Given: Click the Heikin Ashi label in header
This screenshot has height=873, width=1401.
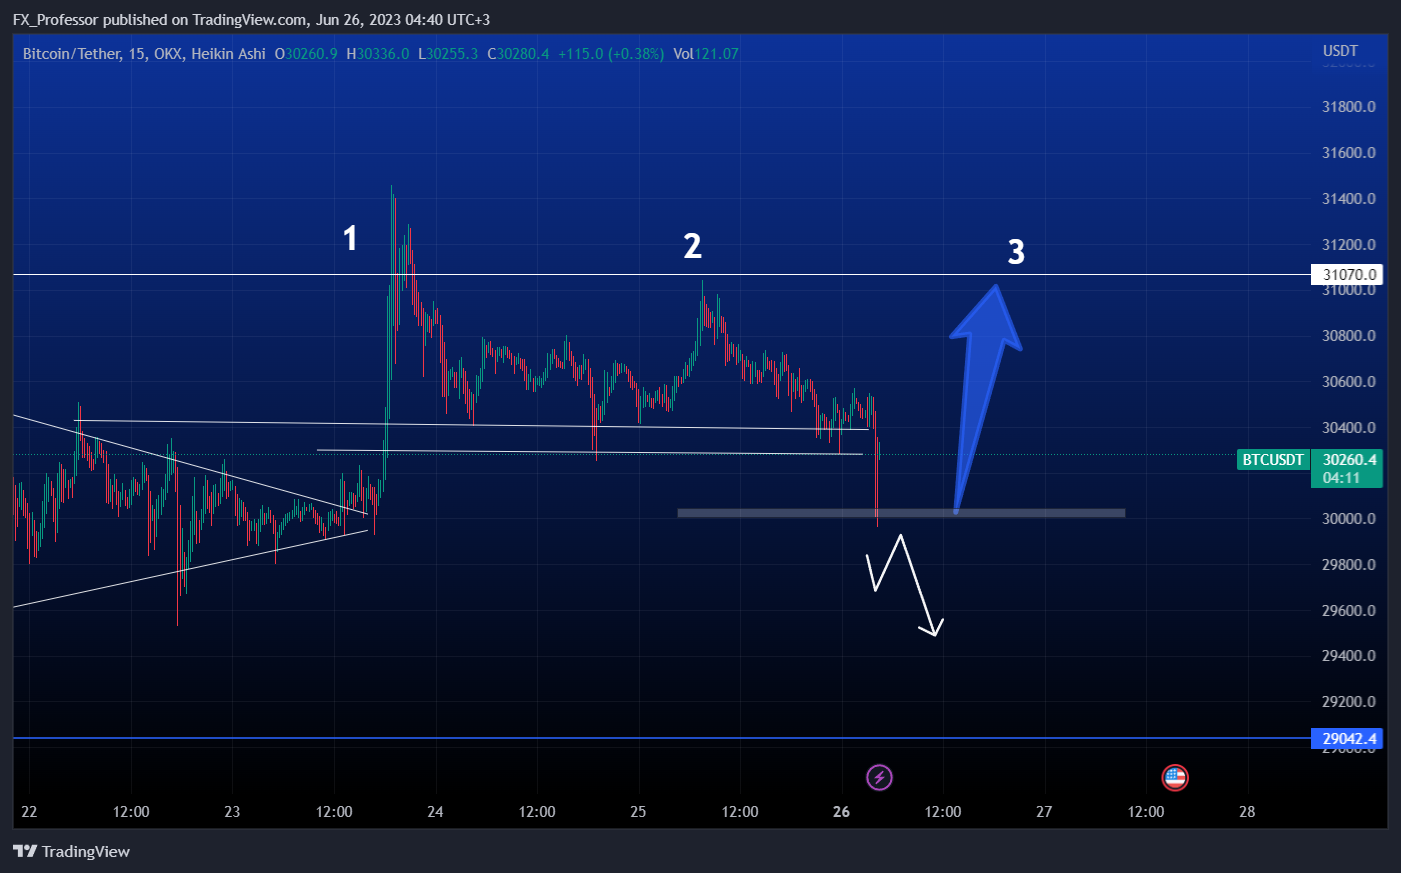Looking at the screenshot, I should tap(228, 54).
